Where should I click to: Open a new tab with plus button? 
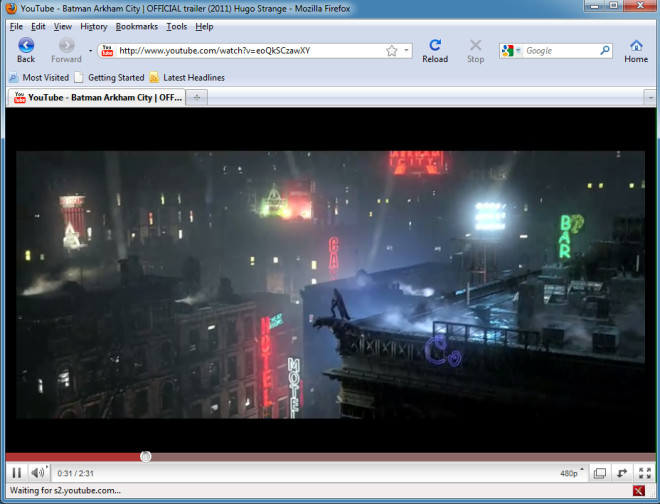point(197,98)
